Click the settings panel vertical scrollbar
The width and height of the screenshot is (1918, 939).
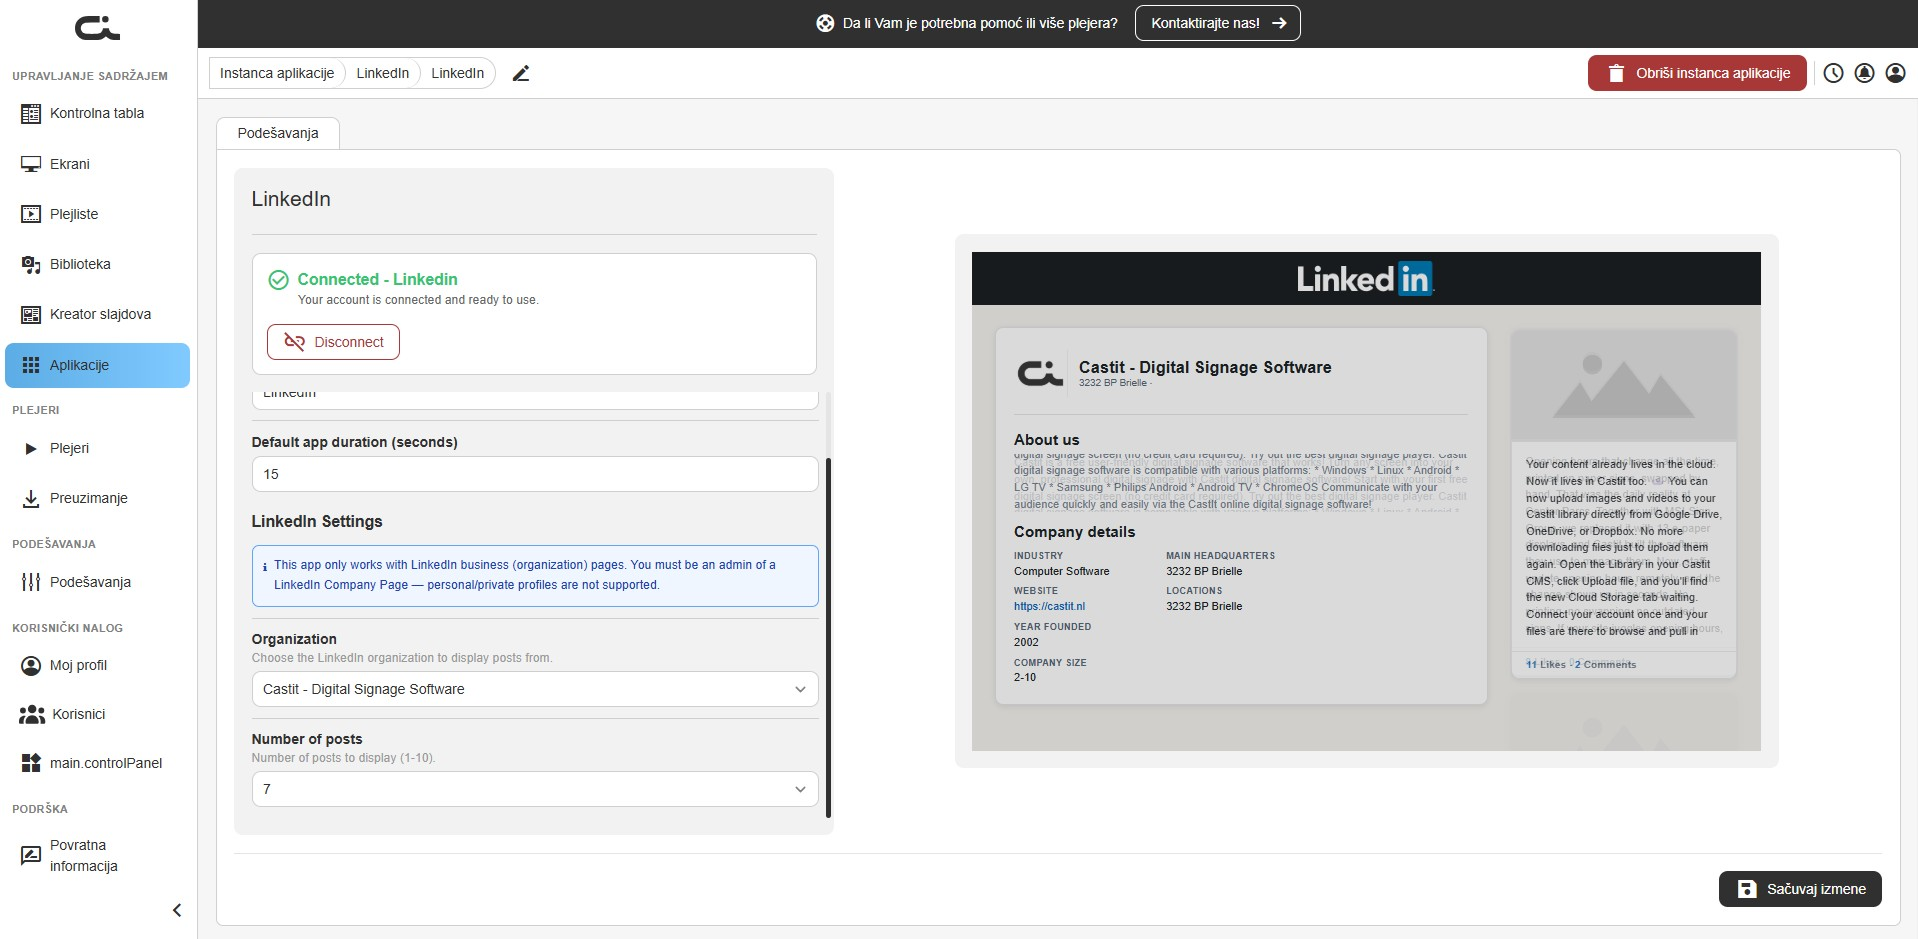tap(828, 637)
